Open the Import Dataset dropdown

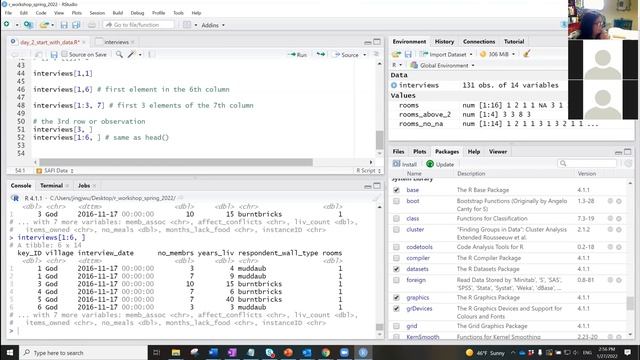[446, 54]
